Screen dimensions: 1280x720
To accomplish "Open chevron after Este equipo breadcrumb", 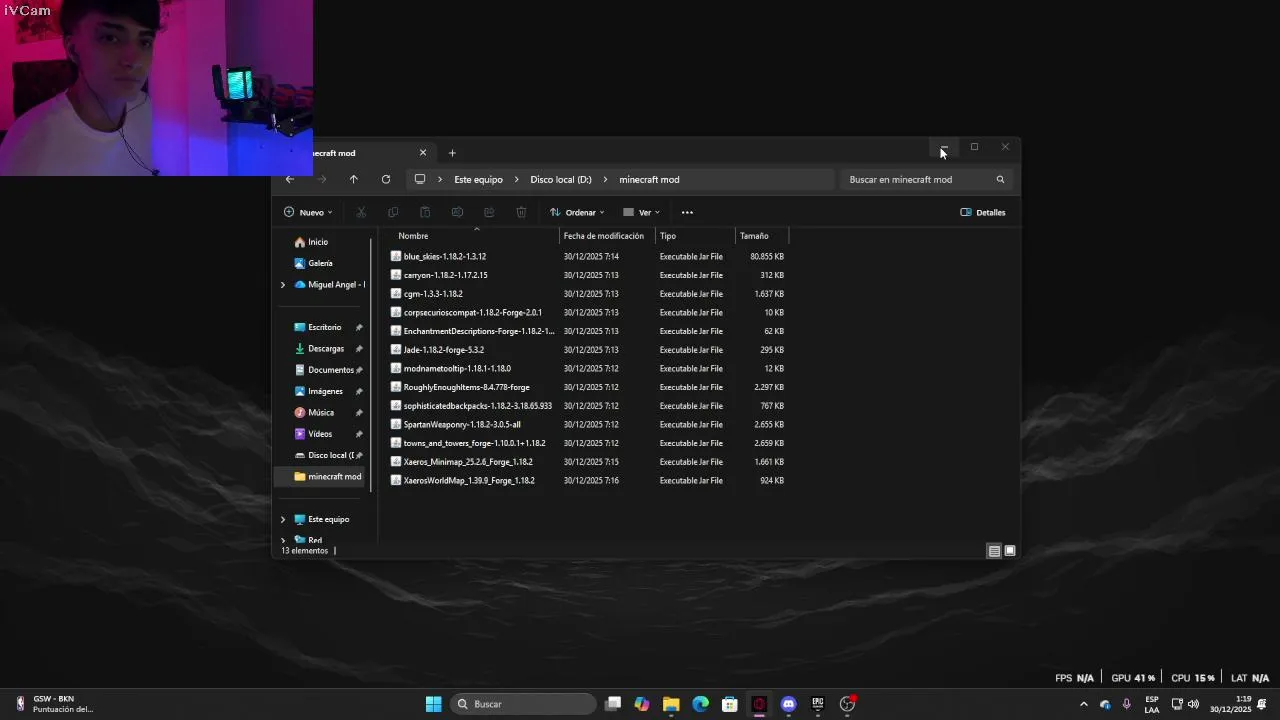I will pyautogui.click(x=517, y=180).
